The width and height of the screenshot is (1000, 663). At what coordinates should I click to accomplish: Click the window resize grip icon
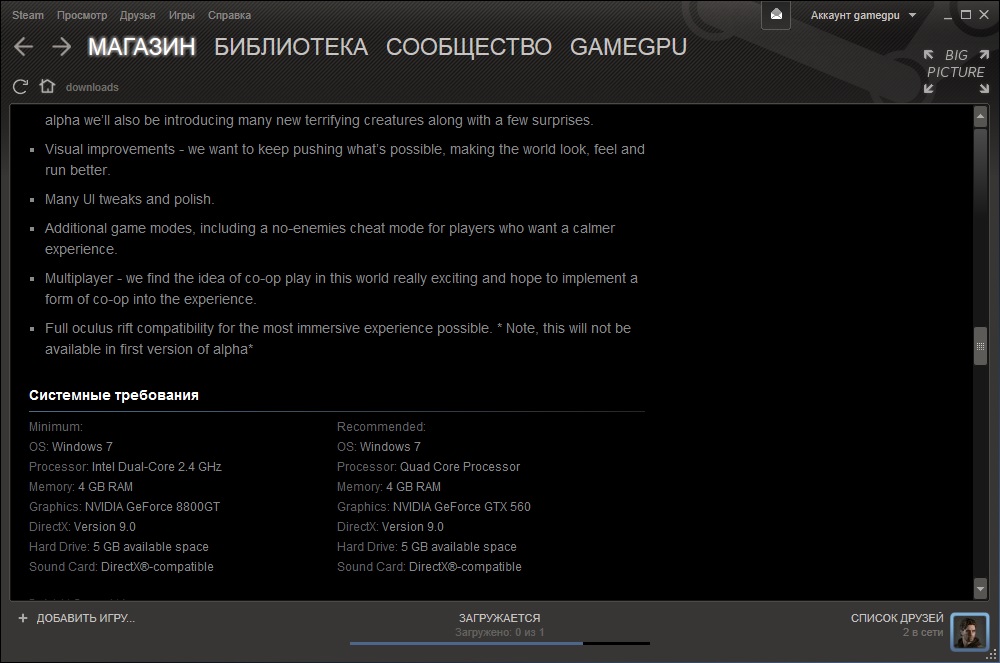click(992, 655)
